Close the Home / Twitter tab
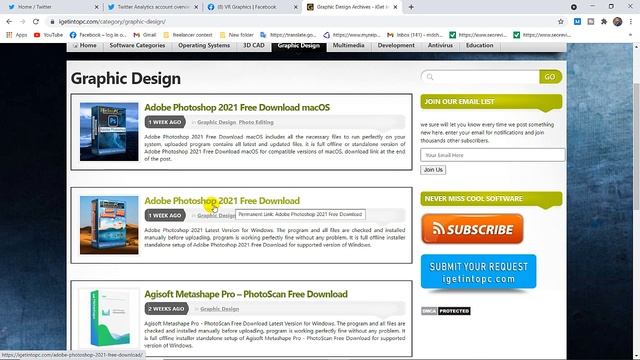This screenshot has height=360, width=640. click(96, 7)
